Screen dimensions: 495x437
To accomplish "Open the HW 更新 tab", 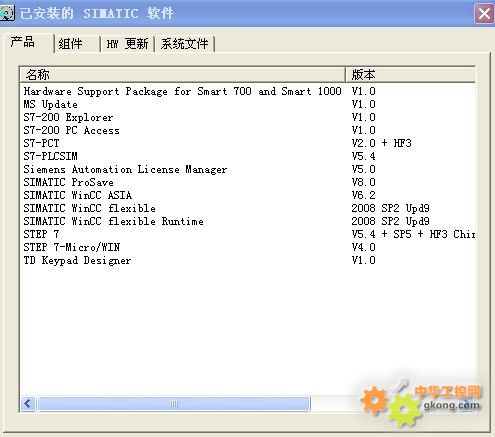I will point(127,44).
